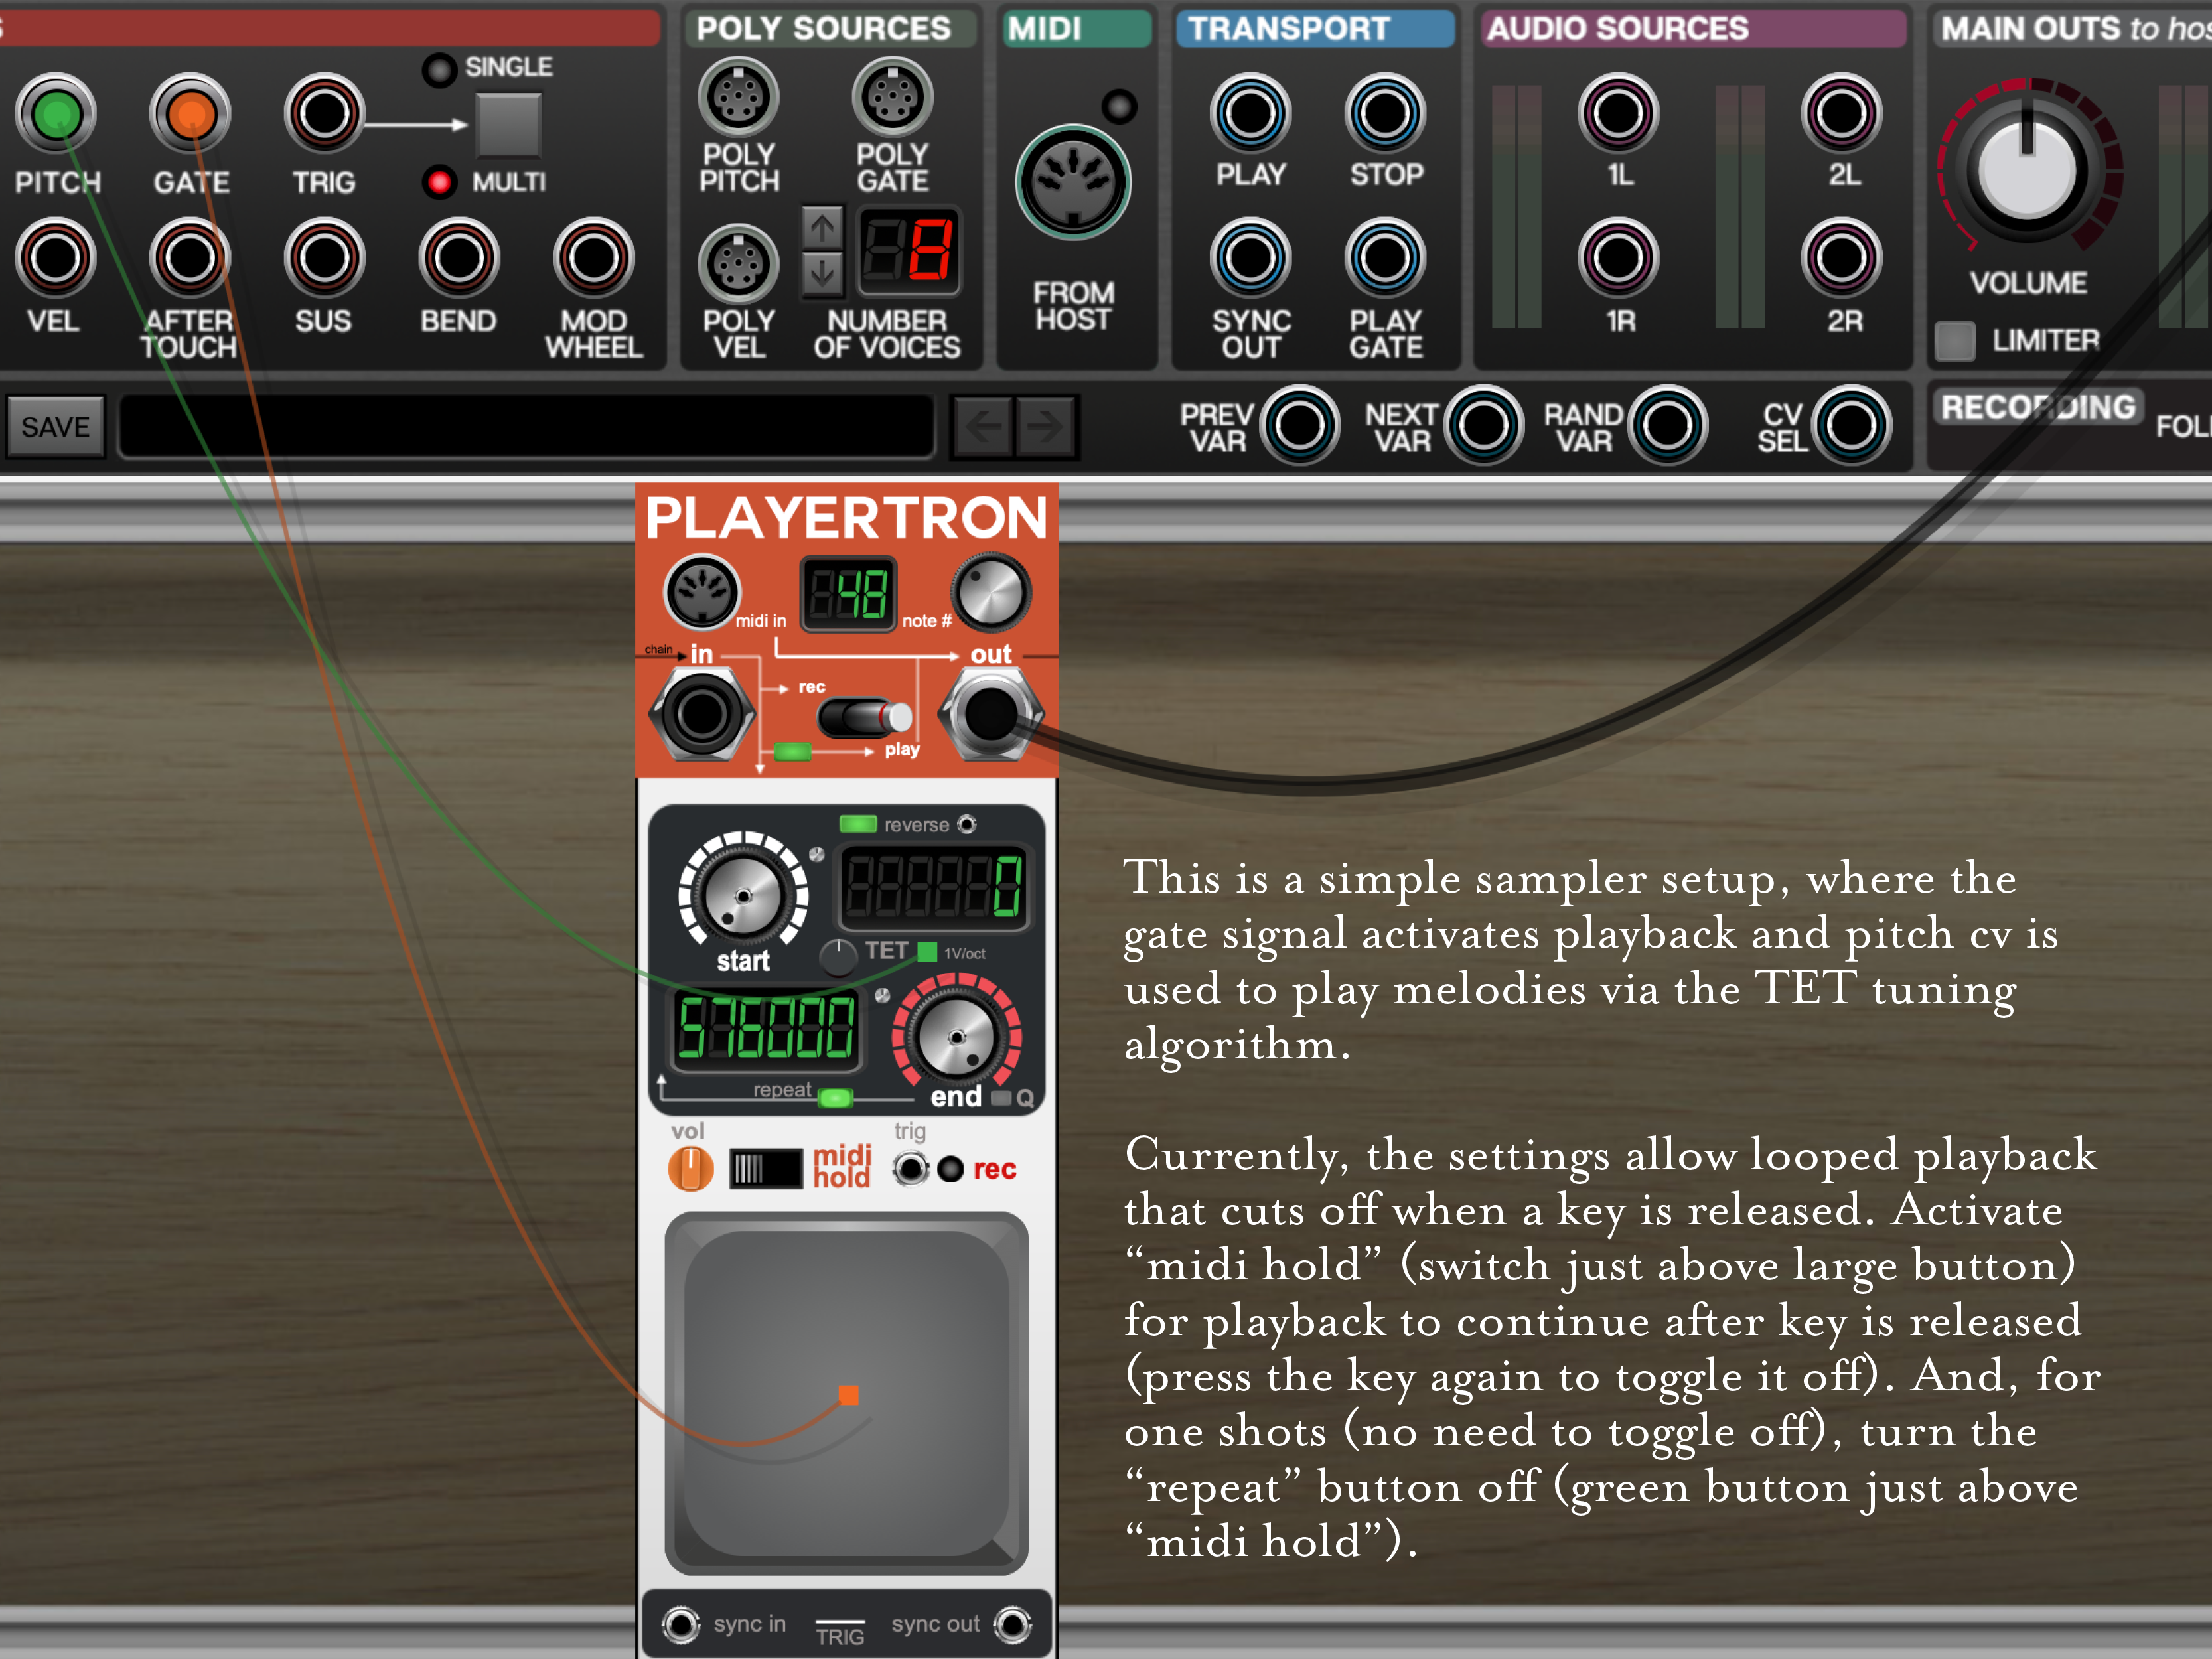Click the orange GATE output jack
Image resolution: width=2212 pixels, height=1659 pixels.
click(x=190, y=114)
